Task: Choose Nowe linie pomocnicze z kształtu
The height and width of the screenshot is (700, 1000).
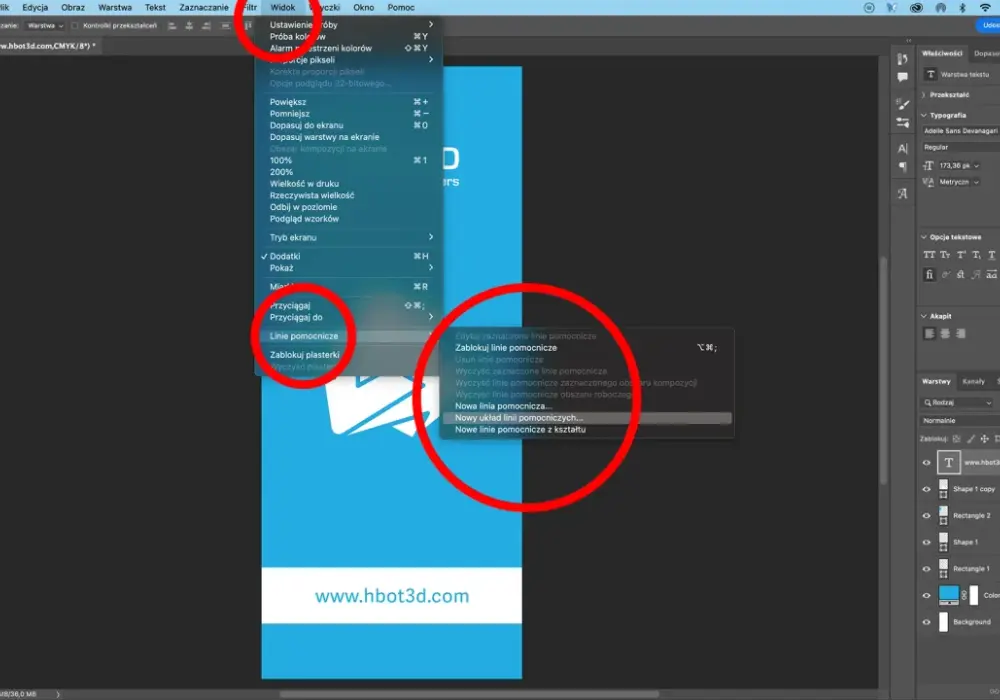Action: point(587,430)
